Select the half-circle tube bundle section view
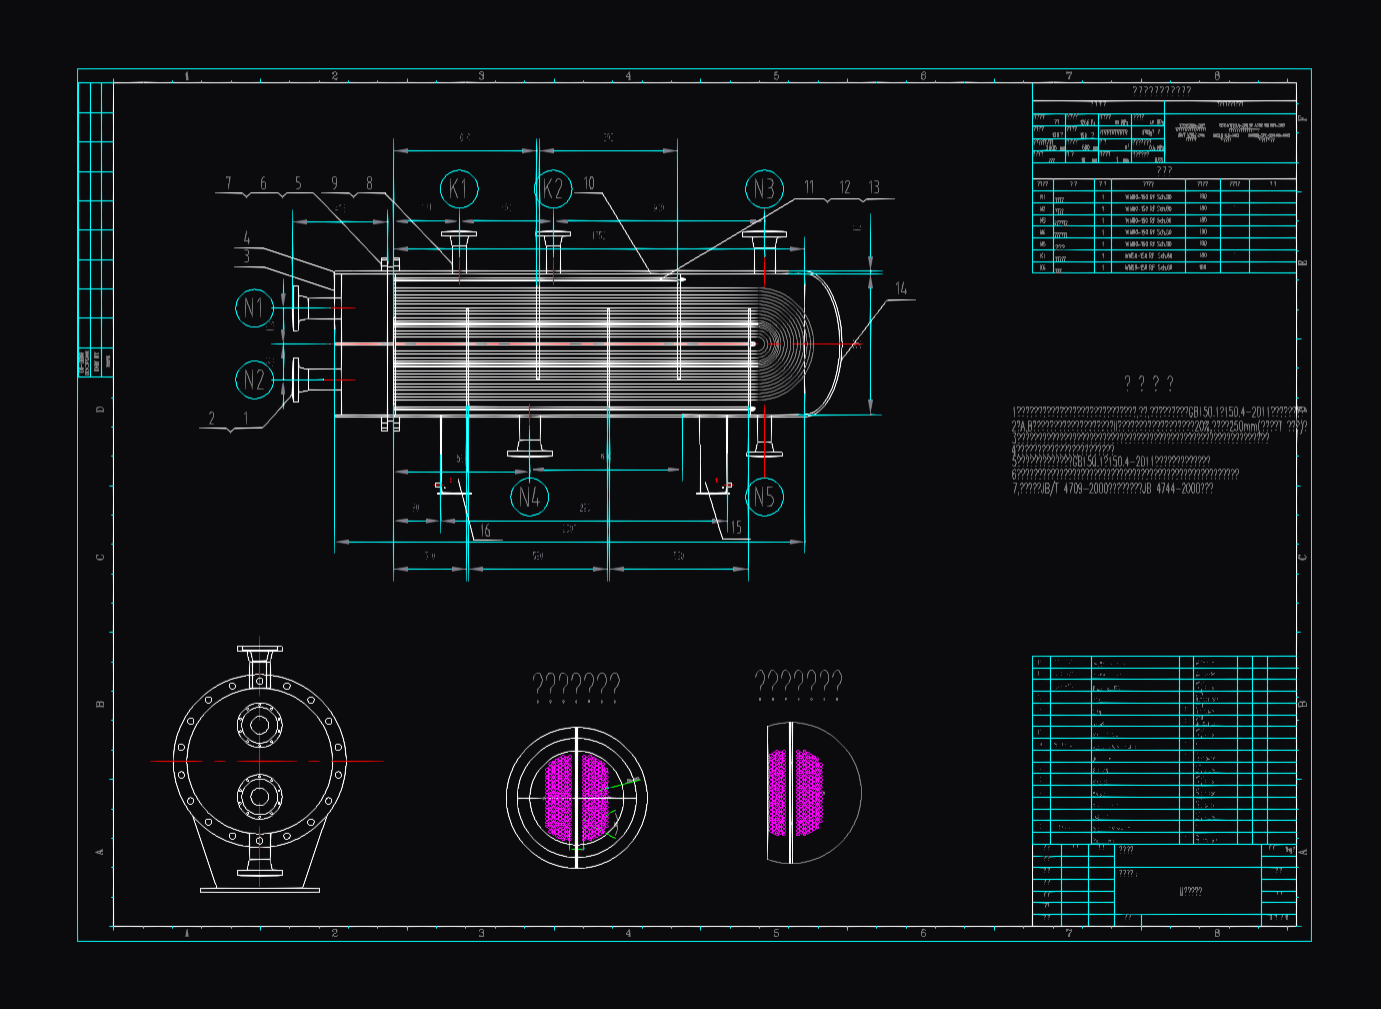 (814, 793)
